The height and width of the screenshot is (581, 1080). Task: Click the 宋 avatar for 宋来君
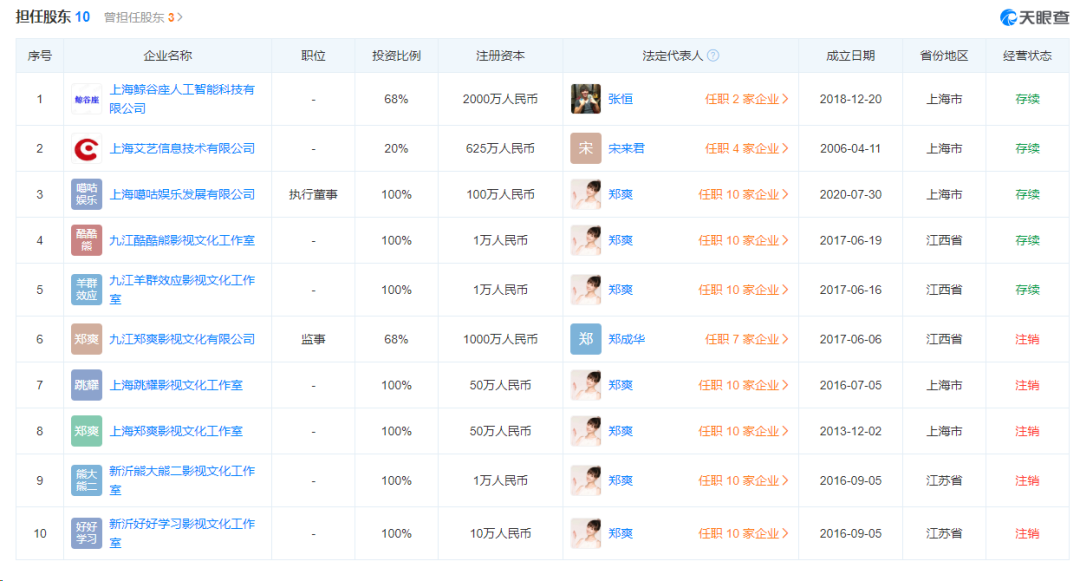click(585, 149)
